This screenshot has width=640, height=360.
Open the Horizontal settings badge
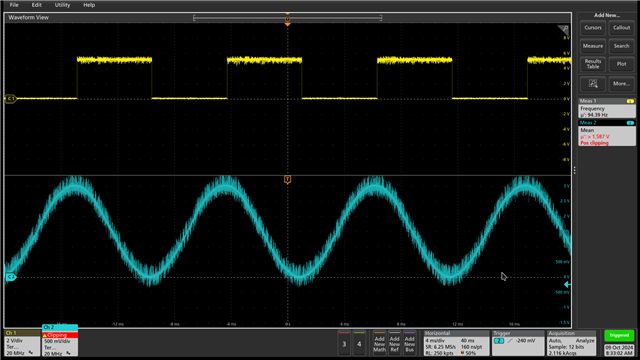pos(456,343)
